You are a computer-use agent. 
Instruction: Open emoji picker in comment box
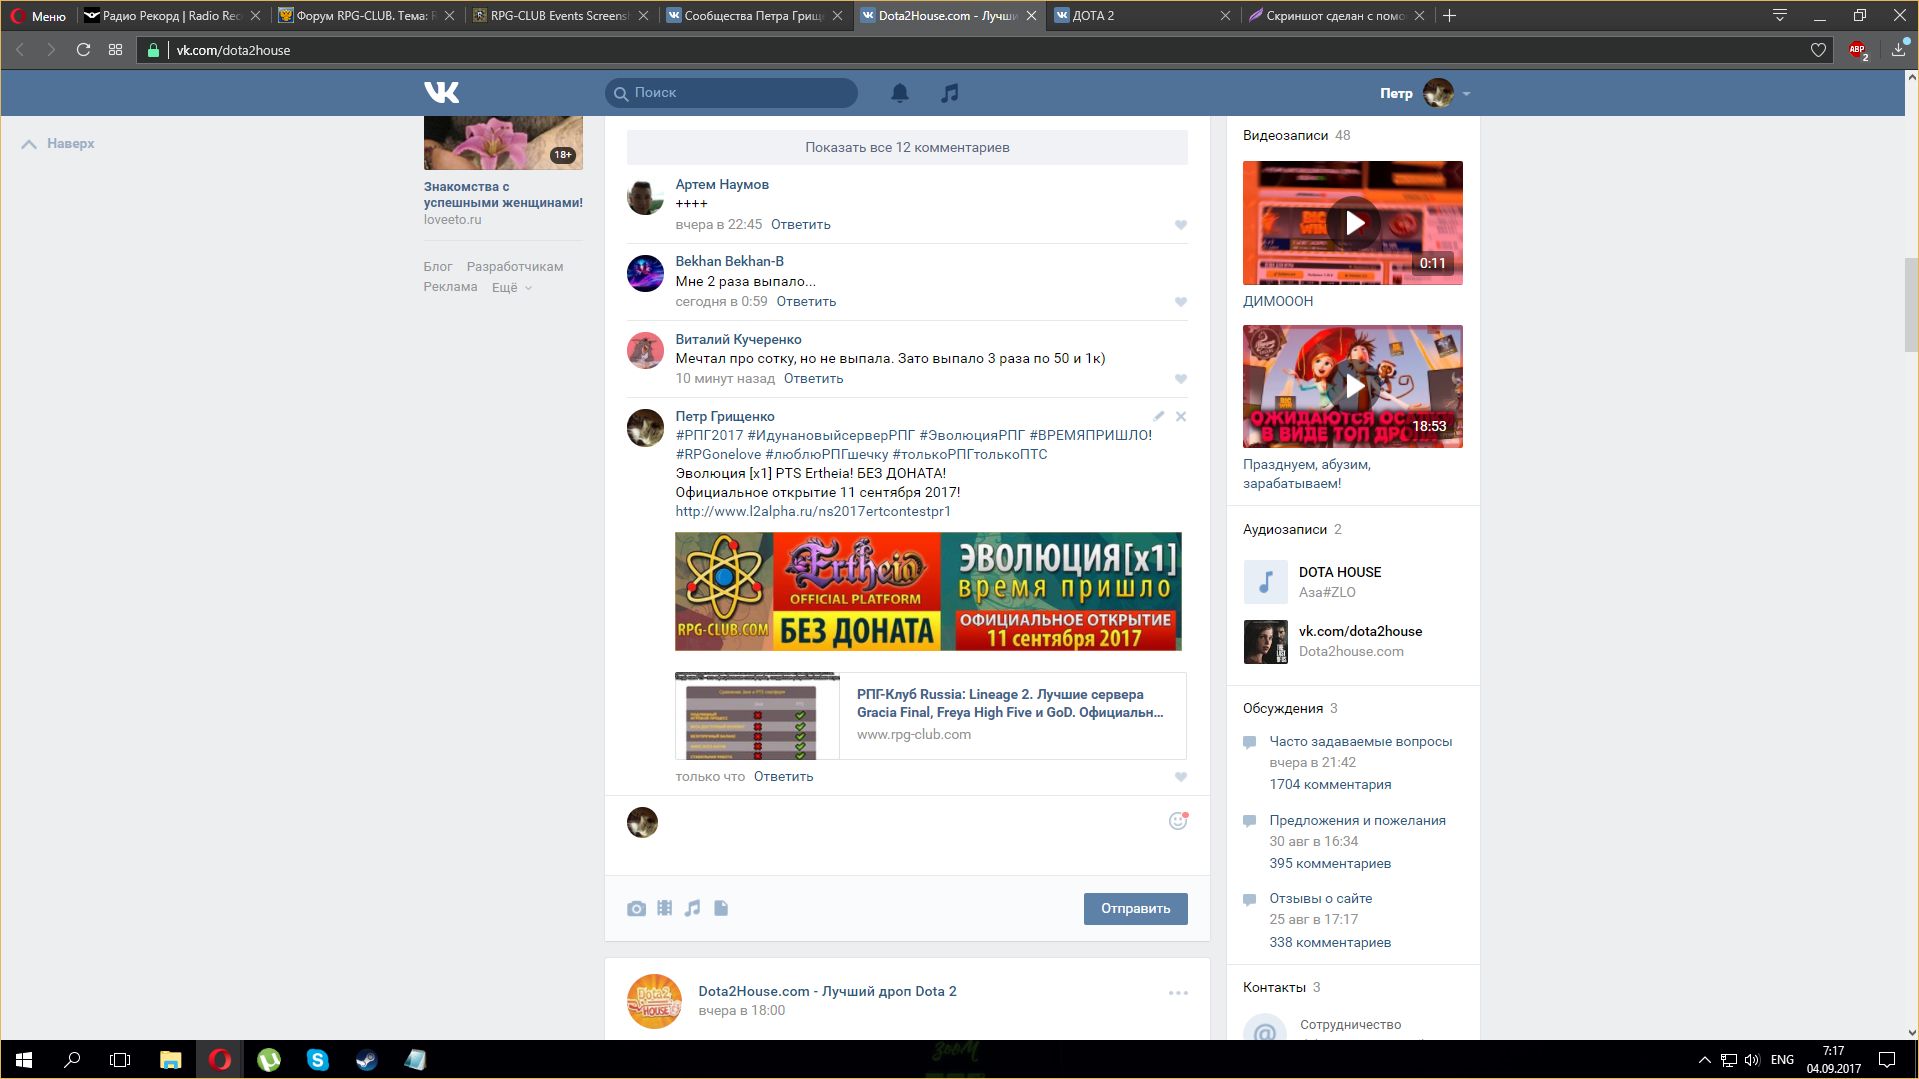click(1178, 821)
